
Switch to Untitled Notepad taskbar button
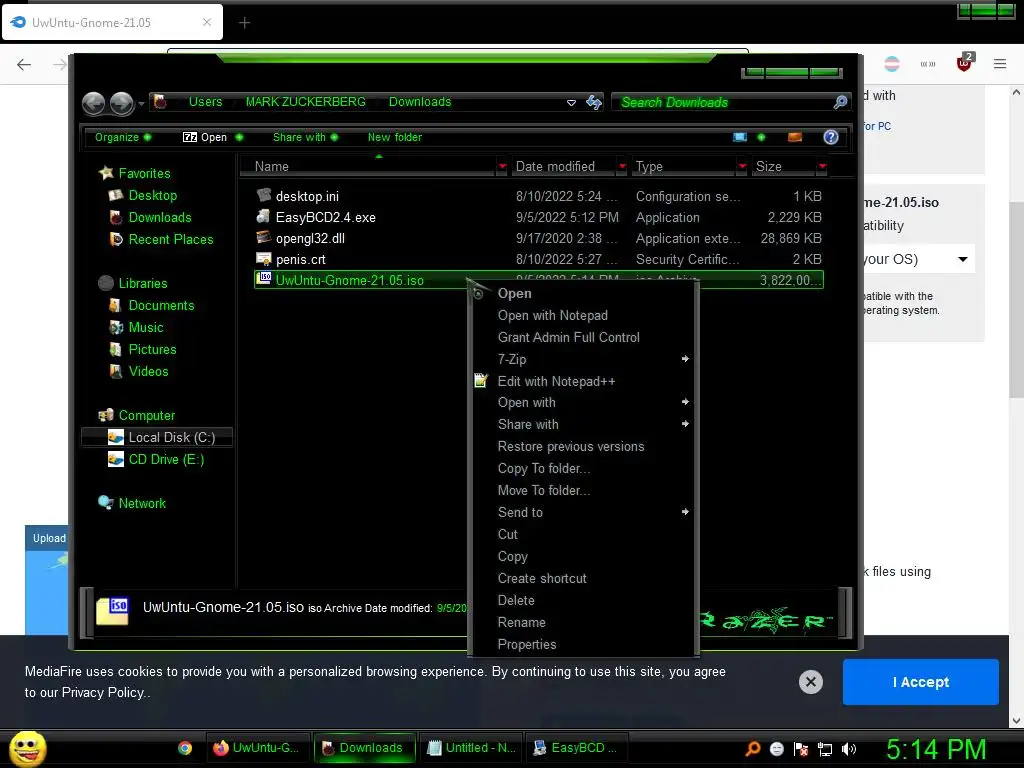[x=471, y=748]
